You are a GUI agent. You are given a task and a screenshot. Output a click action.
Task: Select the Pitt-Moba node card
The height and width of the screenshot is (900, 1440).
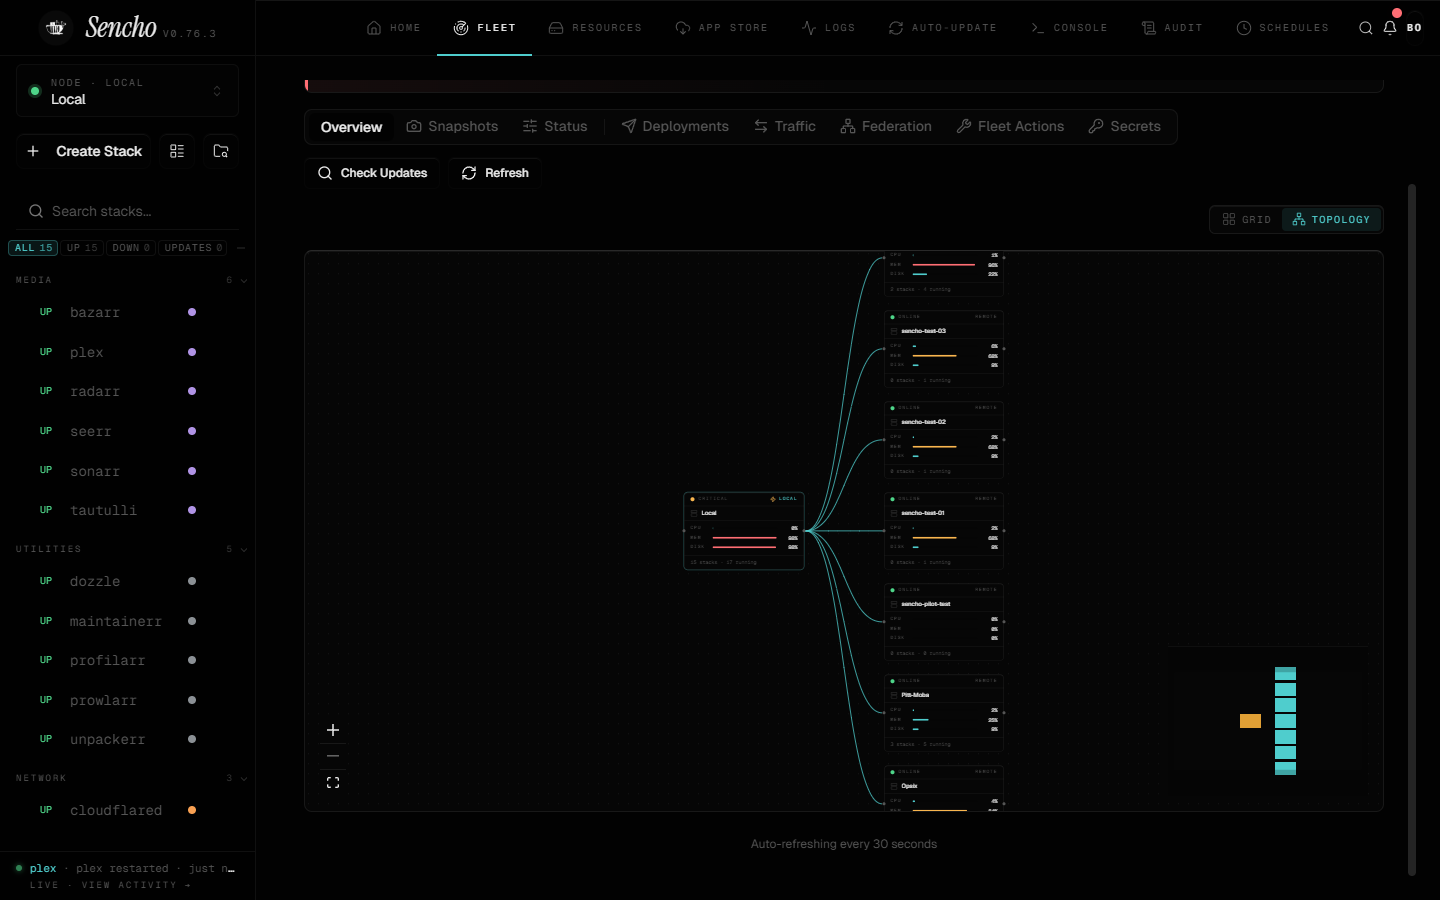coord(944,713)
